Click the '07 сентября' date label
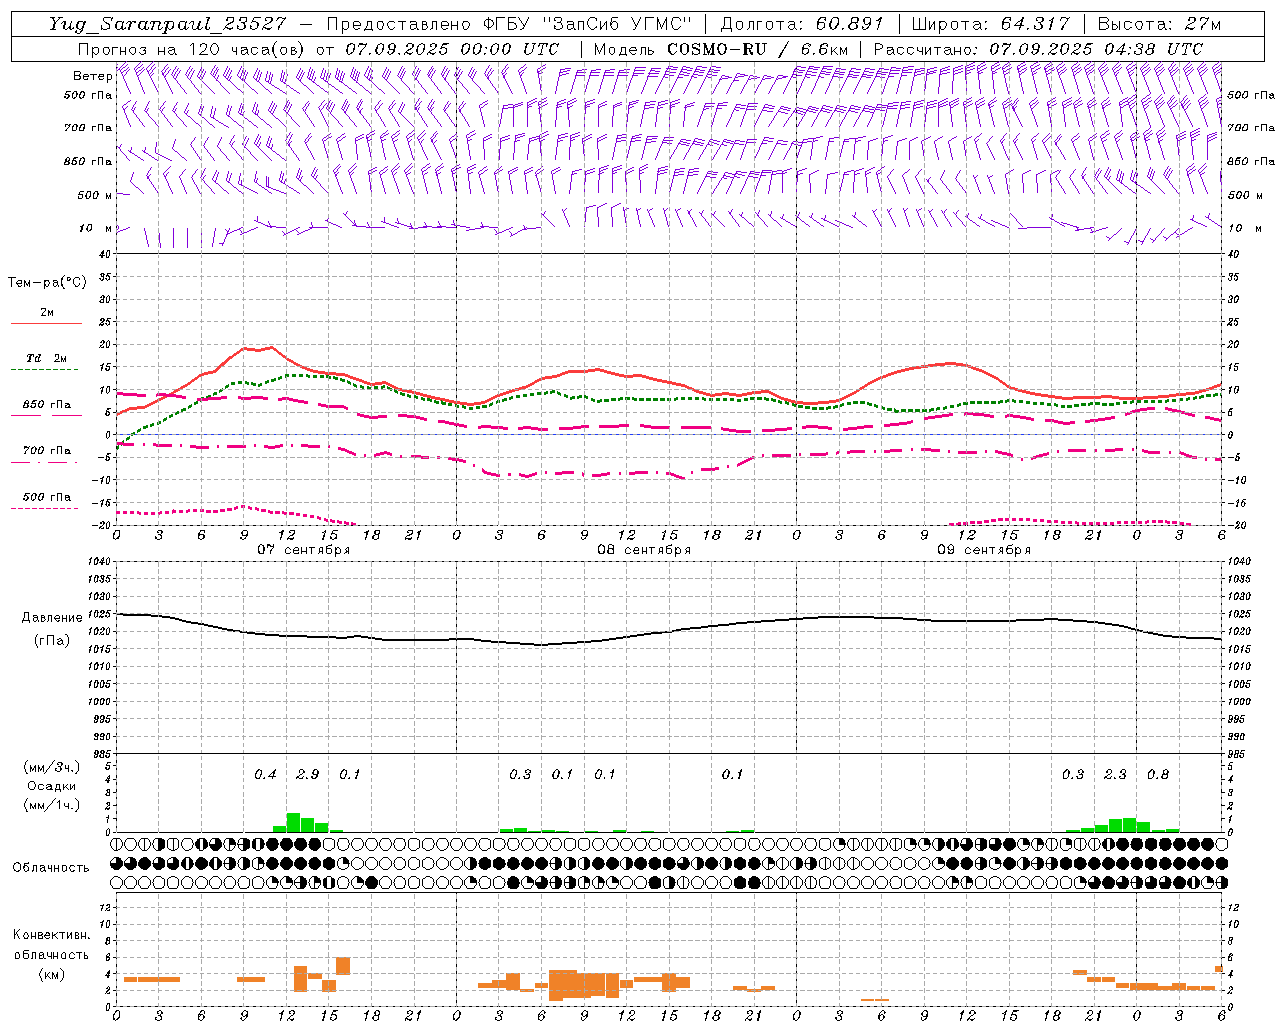1280x1024 pixels. 303,550
